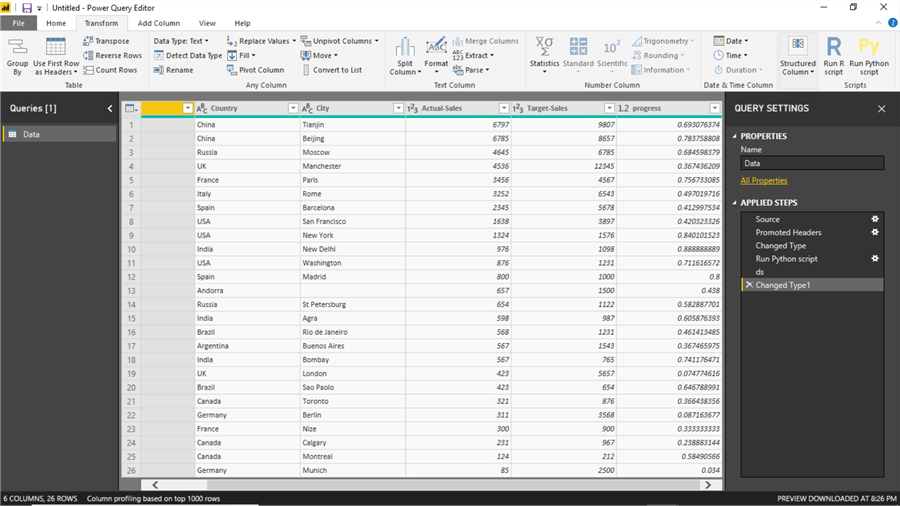The width and height of the screenshot is (900, 506).
Task: Click Use First Row as Headers
Action: pos(56,57)
